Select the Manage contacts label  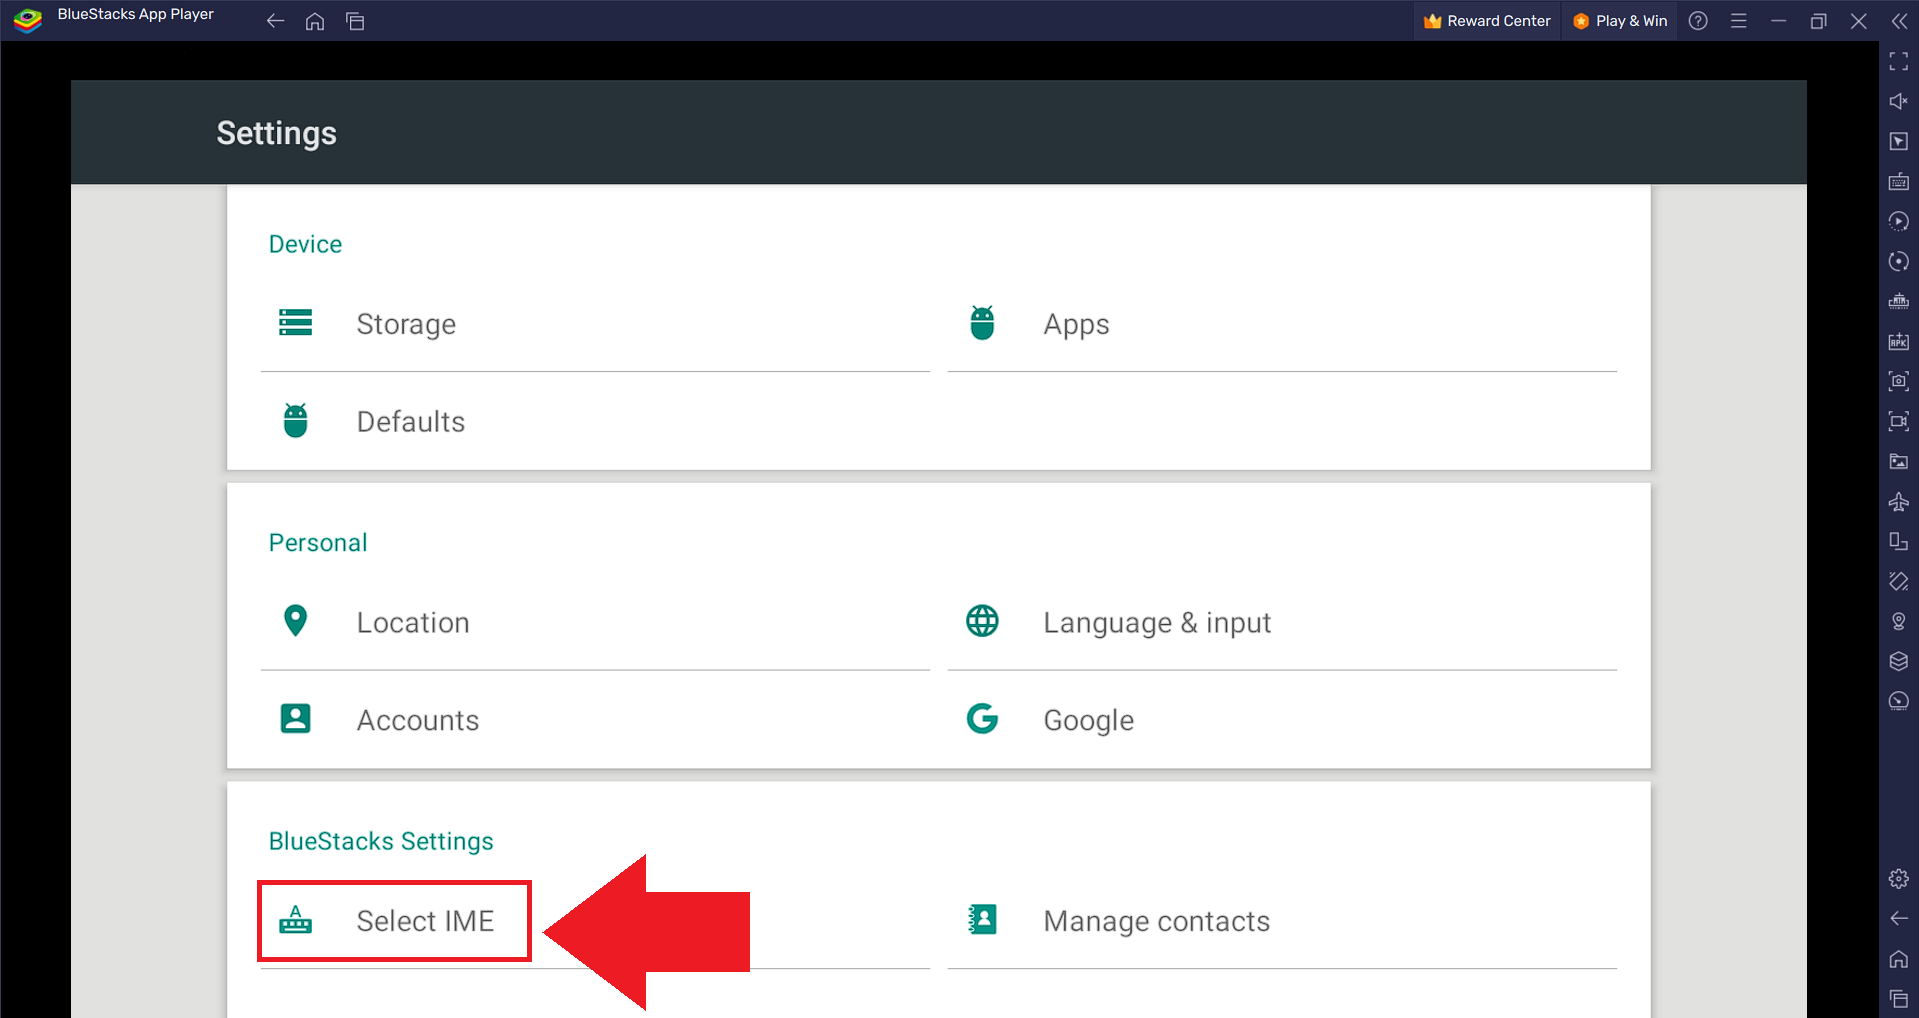click(1157, 921)
